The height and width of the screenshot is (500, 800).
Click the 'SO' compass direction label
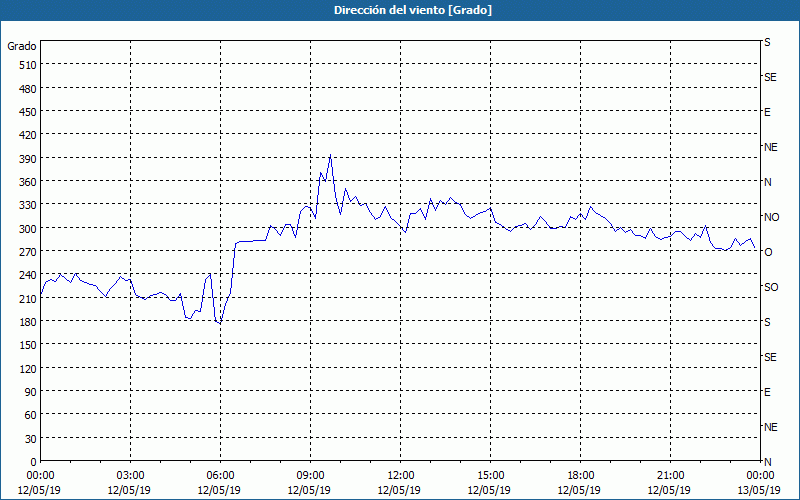tap(771, 287)
